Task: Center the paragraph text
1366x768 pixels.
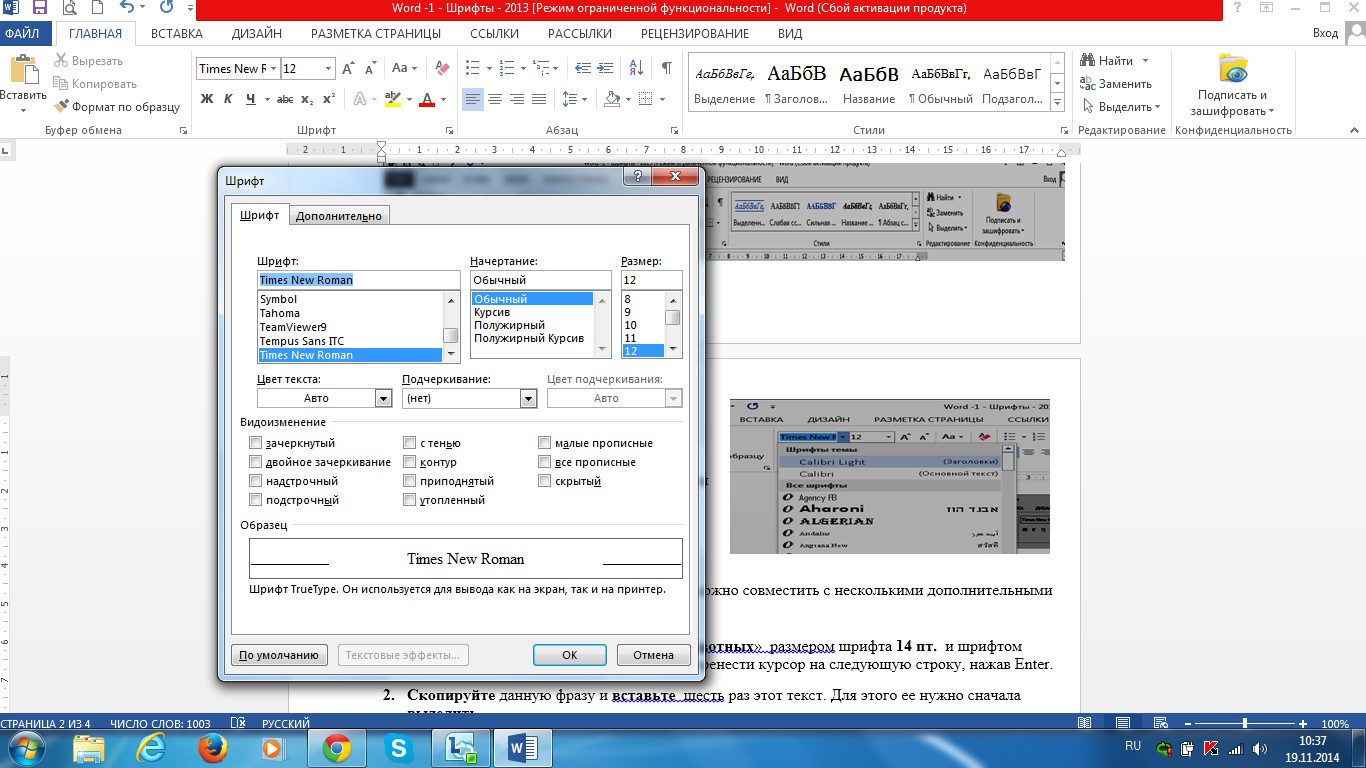Action: coord(495,99)
